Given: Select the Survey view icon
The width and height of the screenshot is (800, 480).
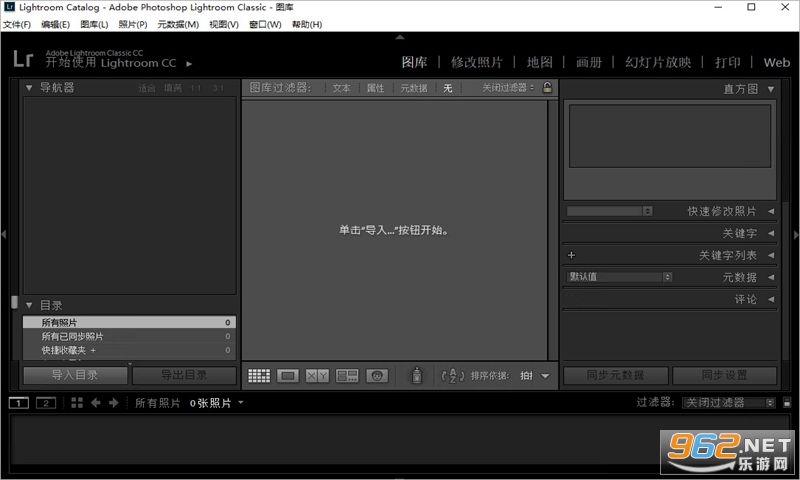Looking at the screenshot, I should 347,376.
